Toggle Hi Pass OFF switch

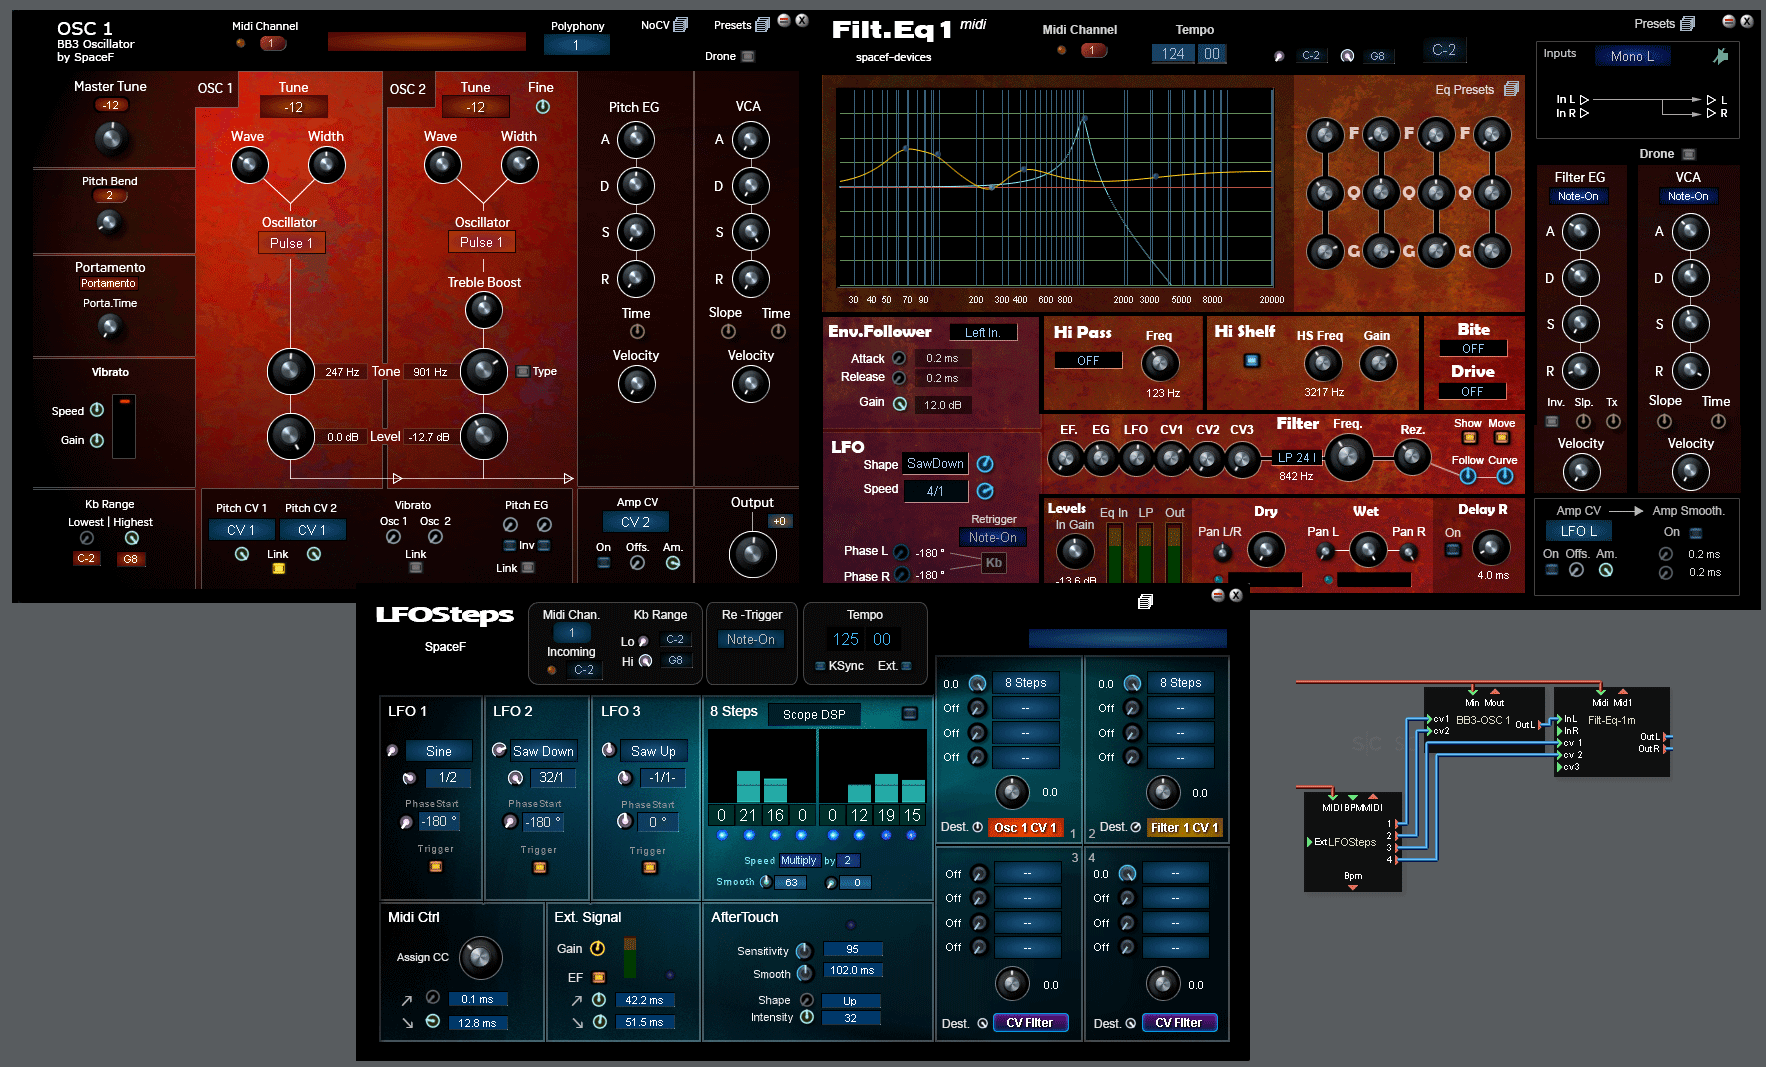pos(1088,360)
